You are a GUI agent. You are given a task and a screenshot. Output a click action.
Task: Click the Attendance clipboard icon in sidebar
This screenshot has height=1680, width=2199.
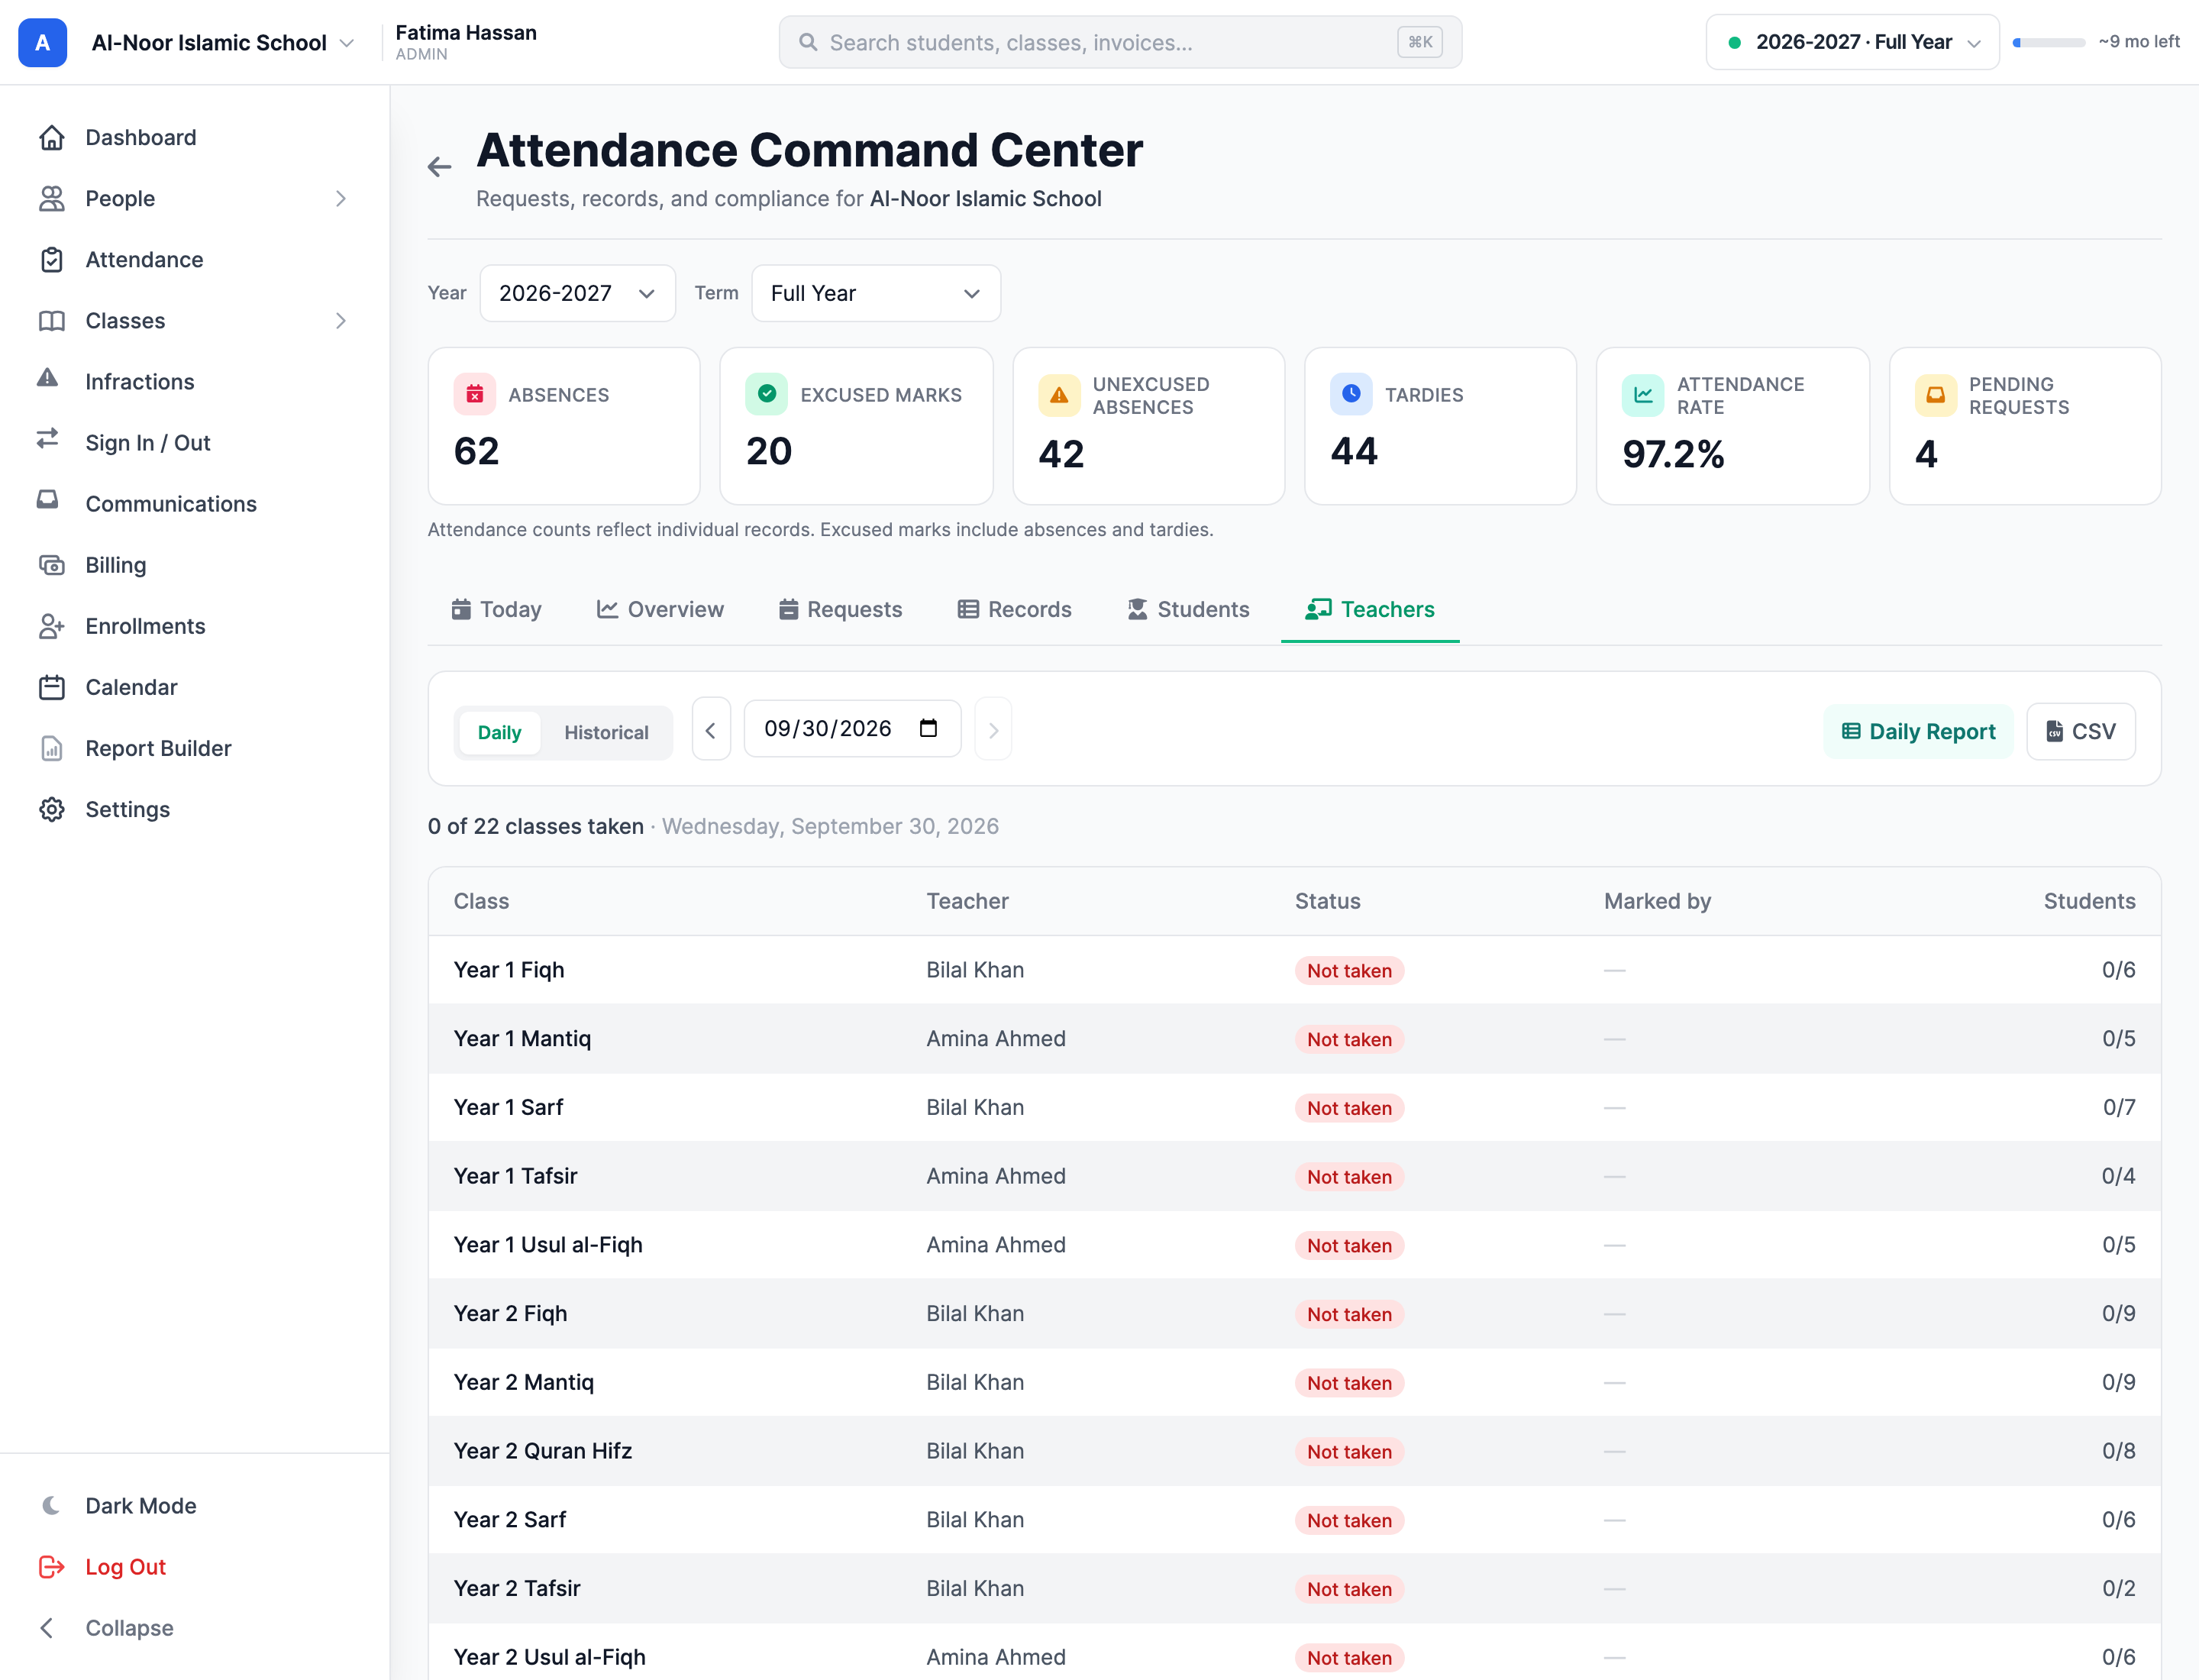[52, 260]
